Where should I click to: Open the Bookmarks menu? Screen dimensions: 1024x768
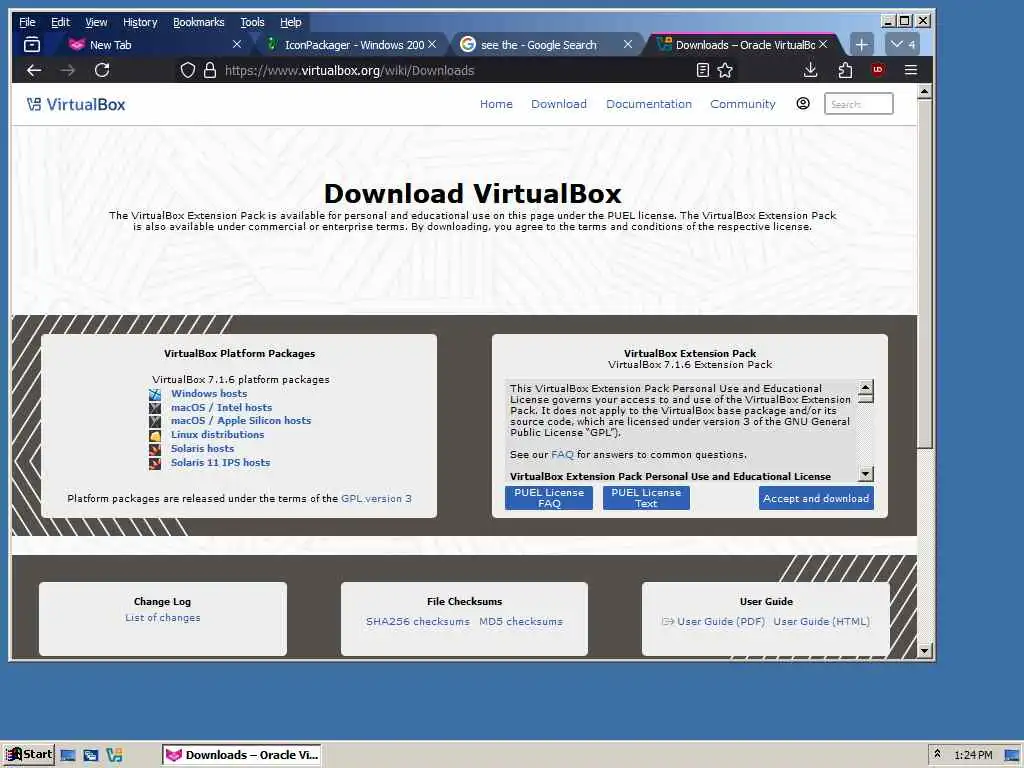(x=199, y=22)
